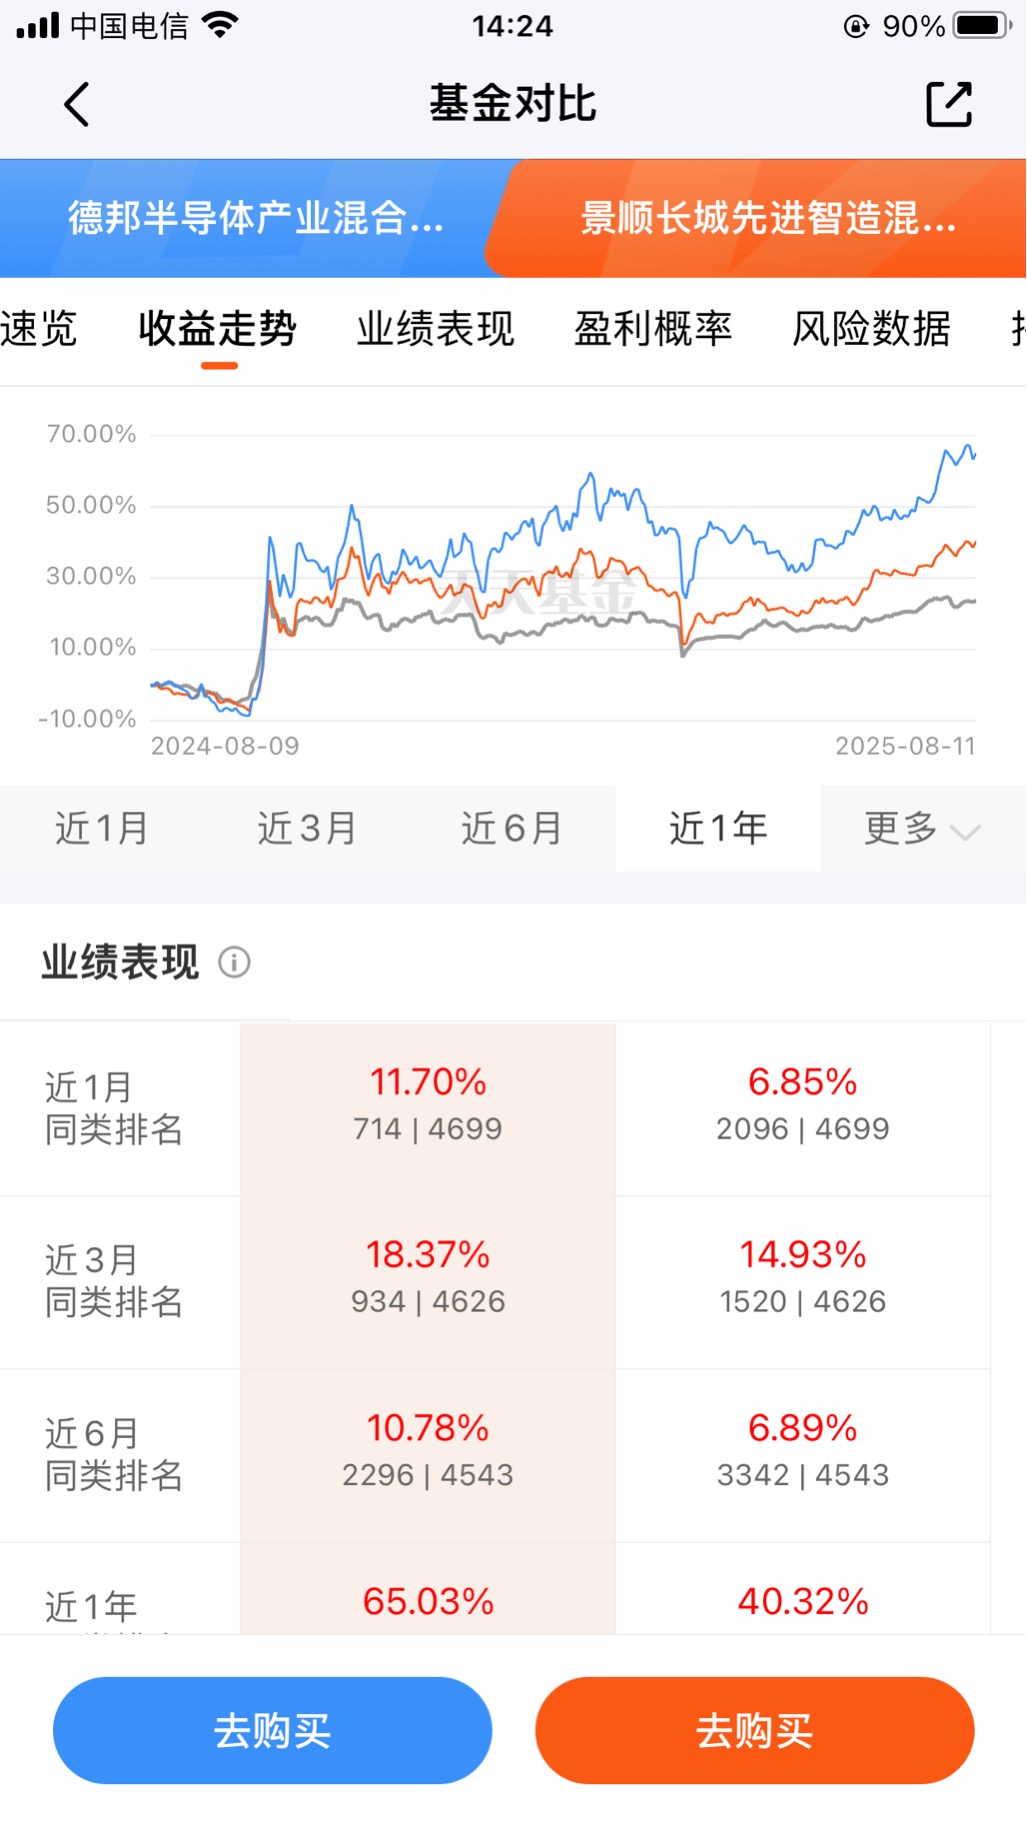The image size is (1027, 1825).
Task: Tap the blue line peak on chart
Action: coord(967,447)
